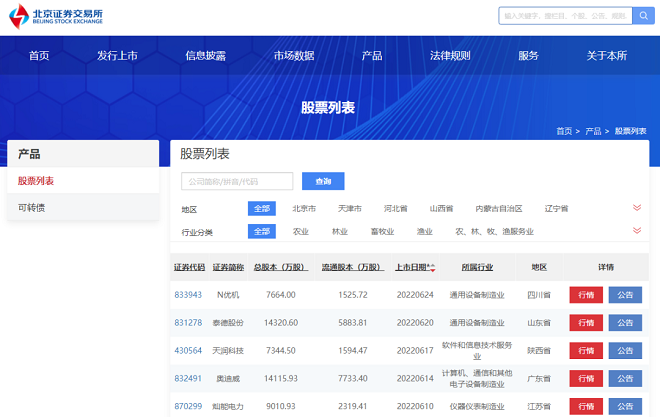
Task: Open the 市场数据 navigation menu
Action: (294, 55)
